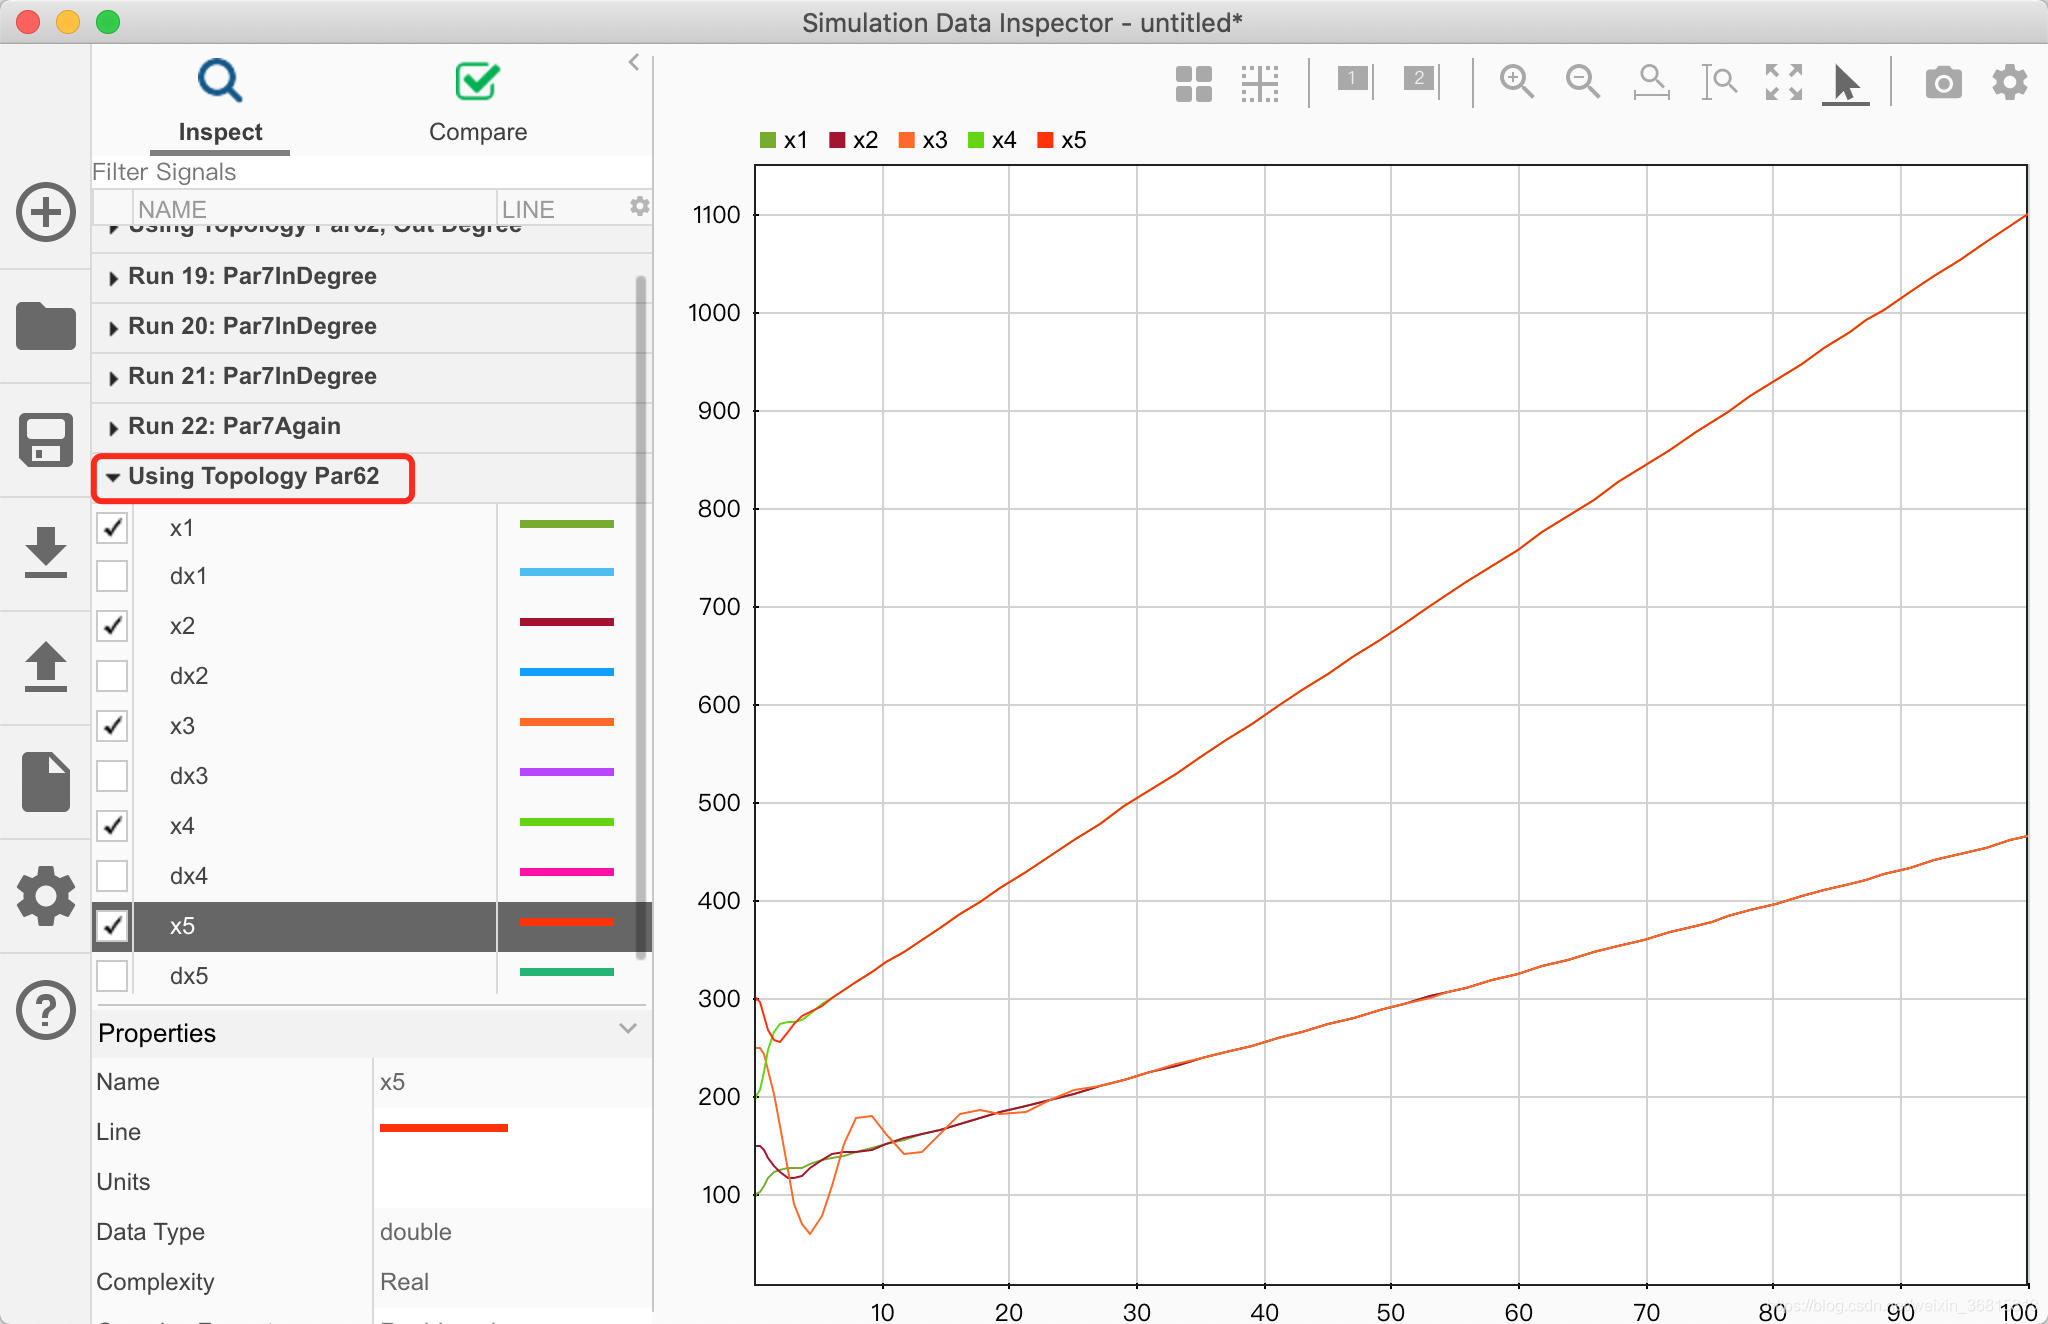Select the x4 signal row
This screenshot has height=1324, width=2048.
(182, 826)
